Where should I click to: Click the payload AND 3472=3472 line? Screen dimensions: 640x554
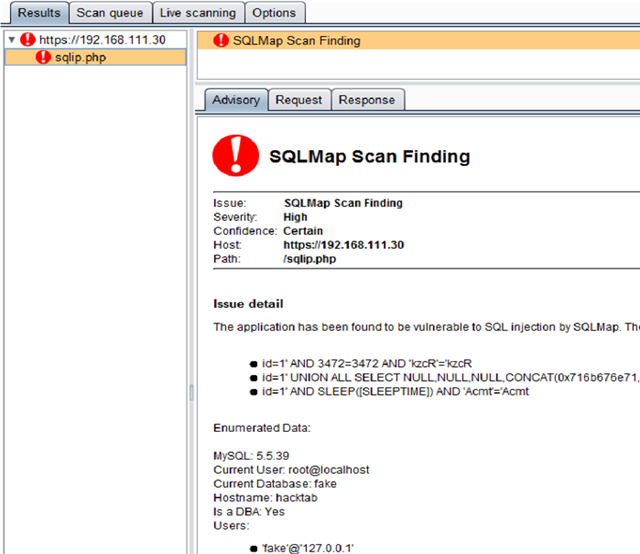pos(367,363)
